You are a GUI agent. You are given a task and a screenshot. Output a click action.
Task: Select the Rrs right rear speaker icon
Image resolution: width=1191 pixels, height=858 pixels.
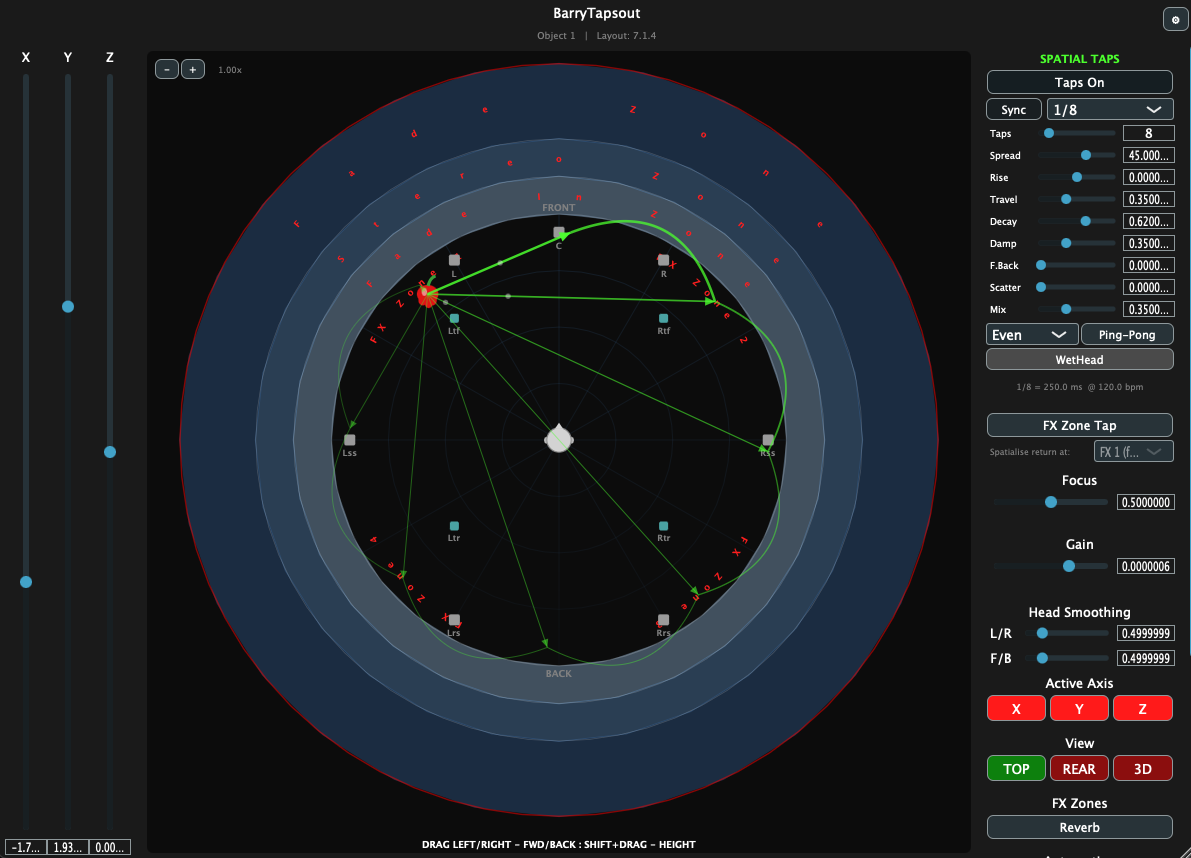pos(663,620)
